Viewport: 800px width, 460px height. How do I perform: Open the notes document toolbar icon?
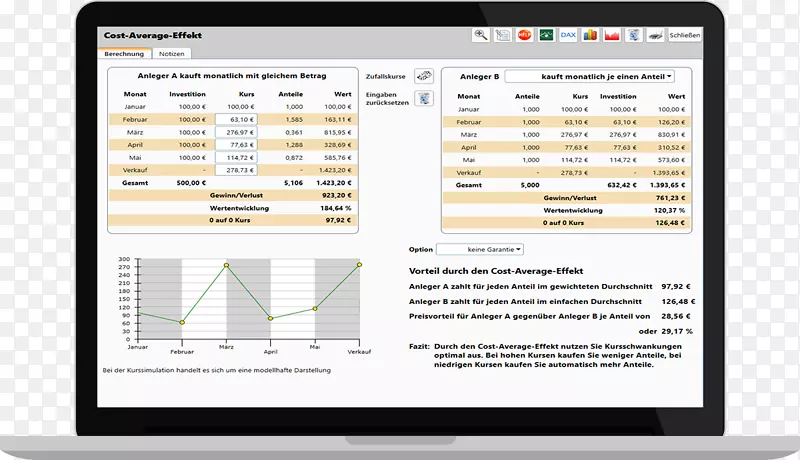pyautogui.click(x=502, y=35)
